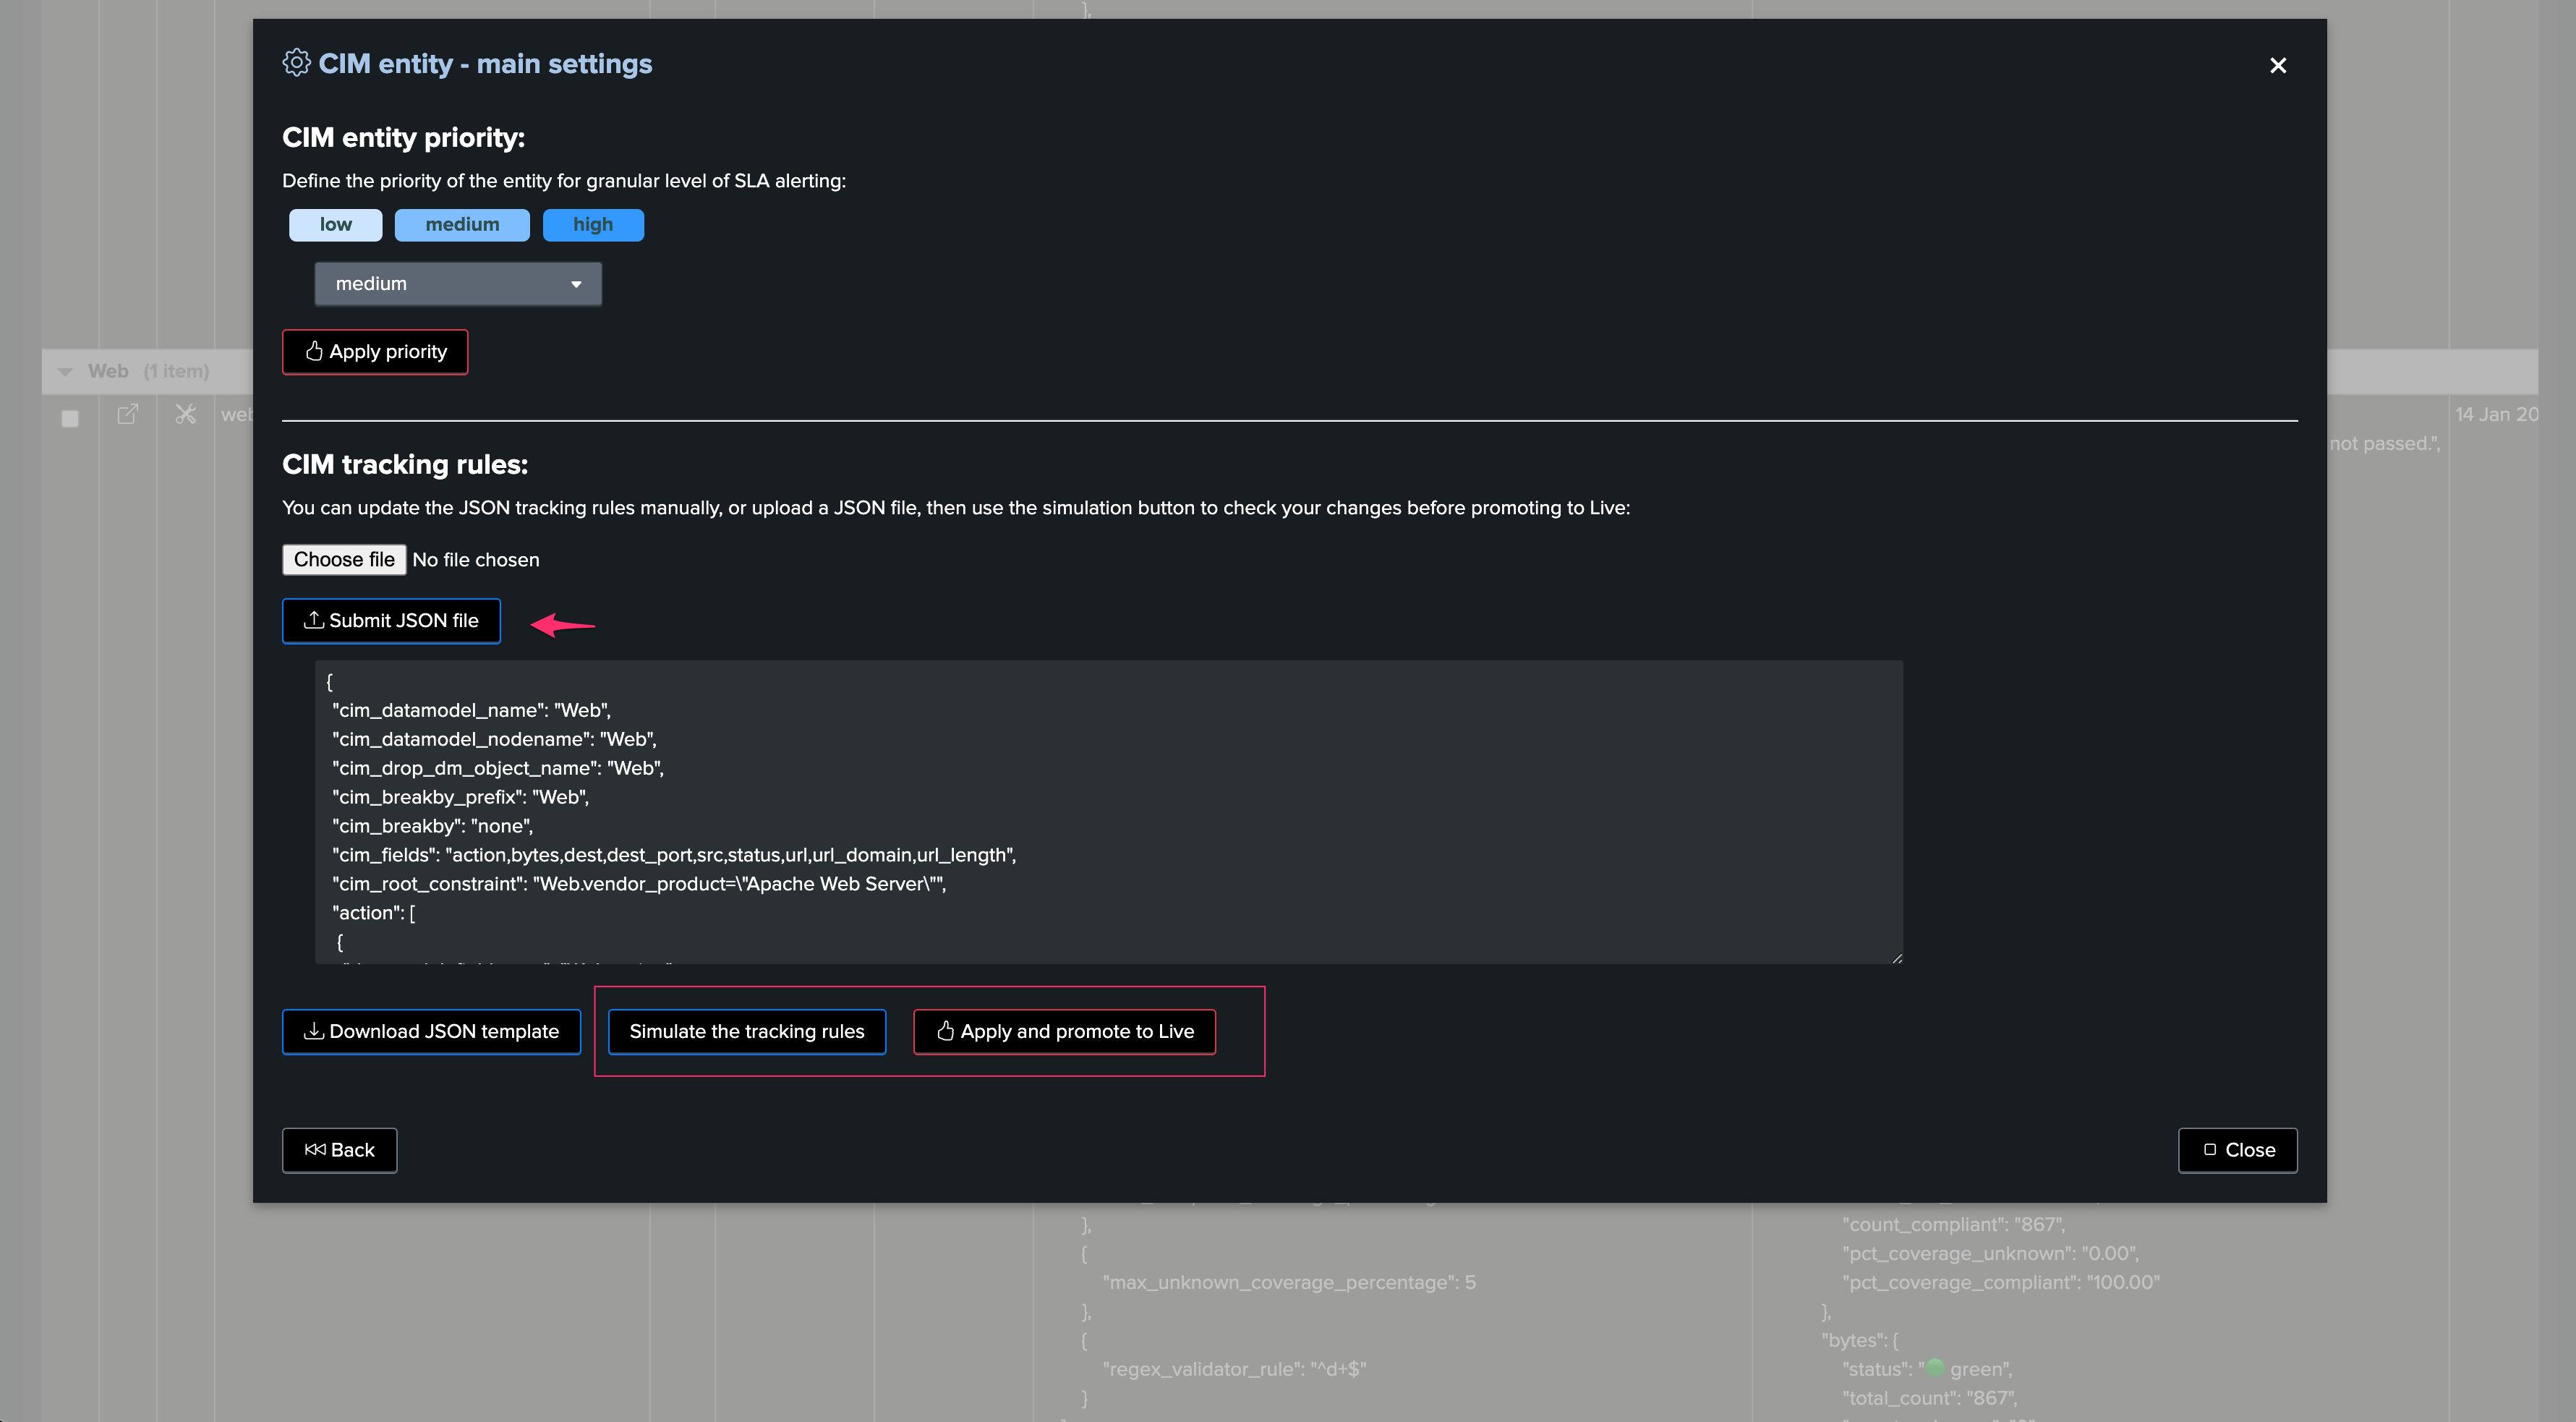2576x1422 pixels.
Task: Collapse the Web (1 item) group
Action: pos(65,372)
